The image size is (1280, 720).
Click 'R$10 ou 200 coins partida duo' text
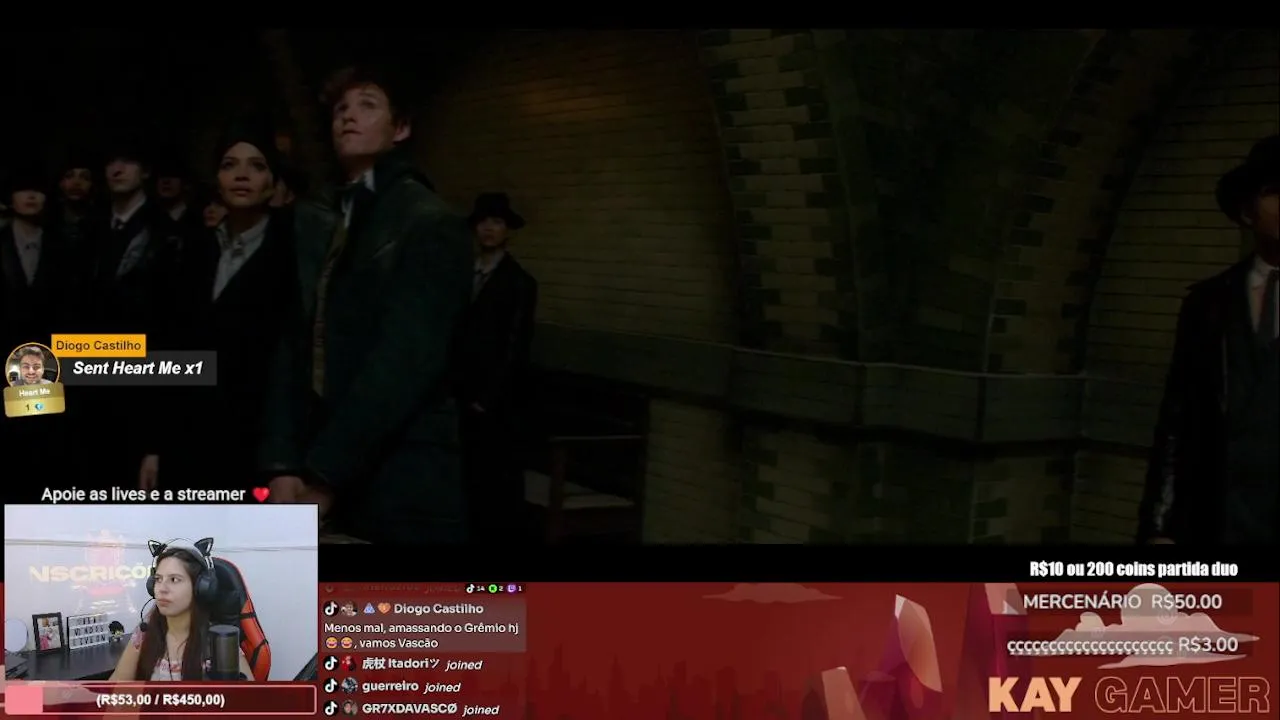click(1134, 569)
